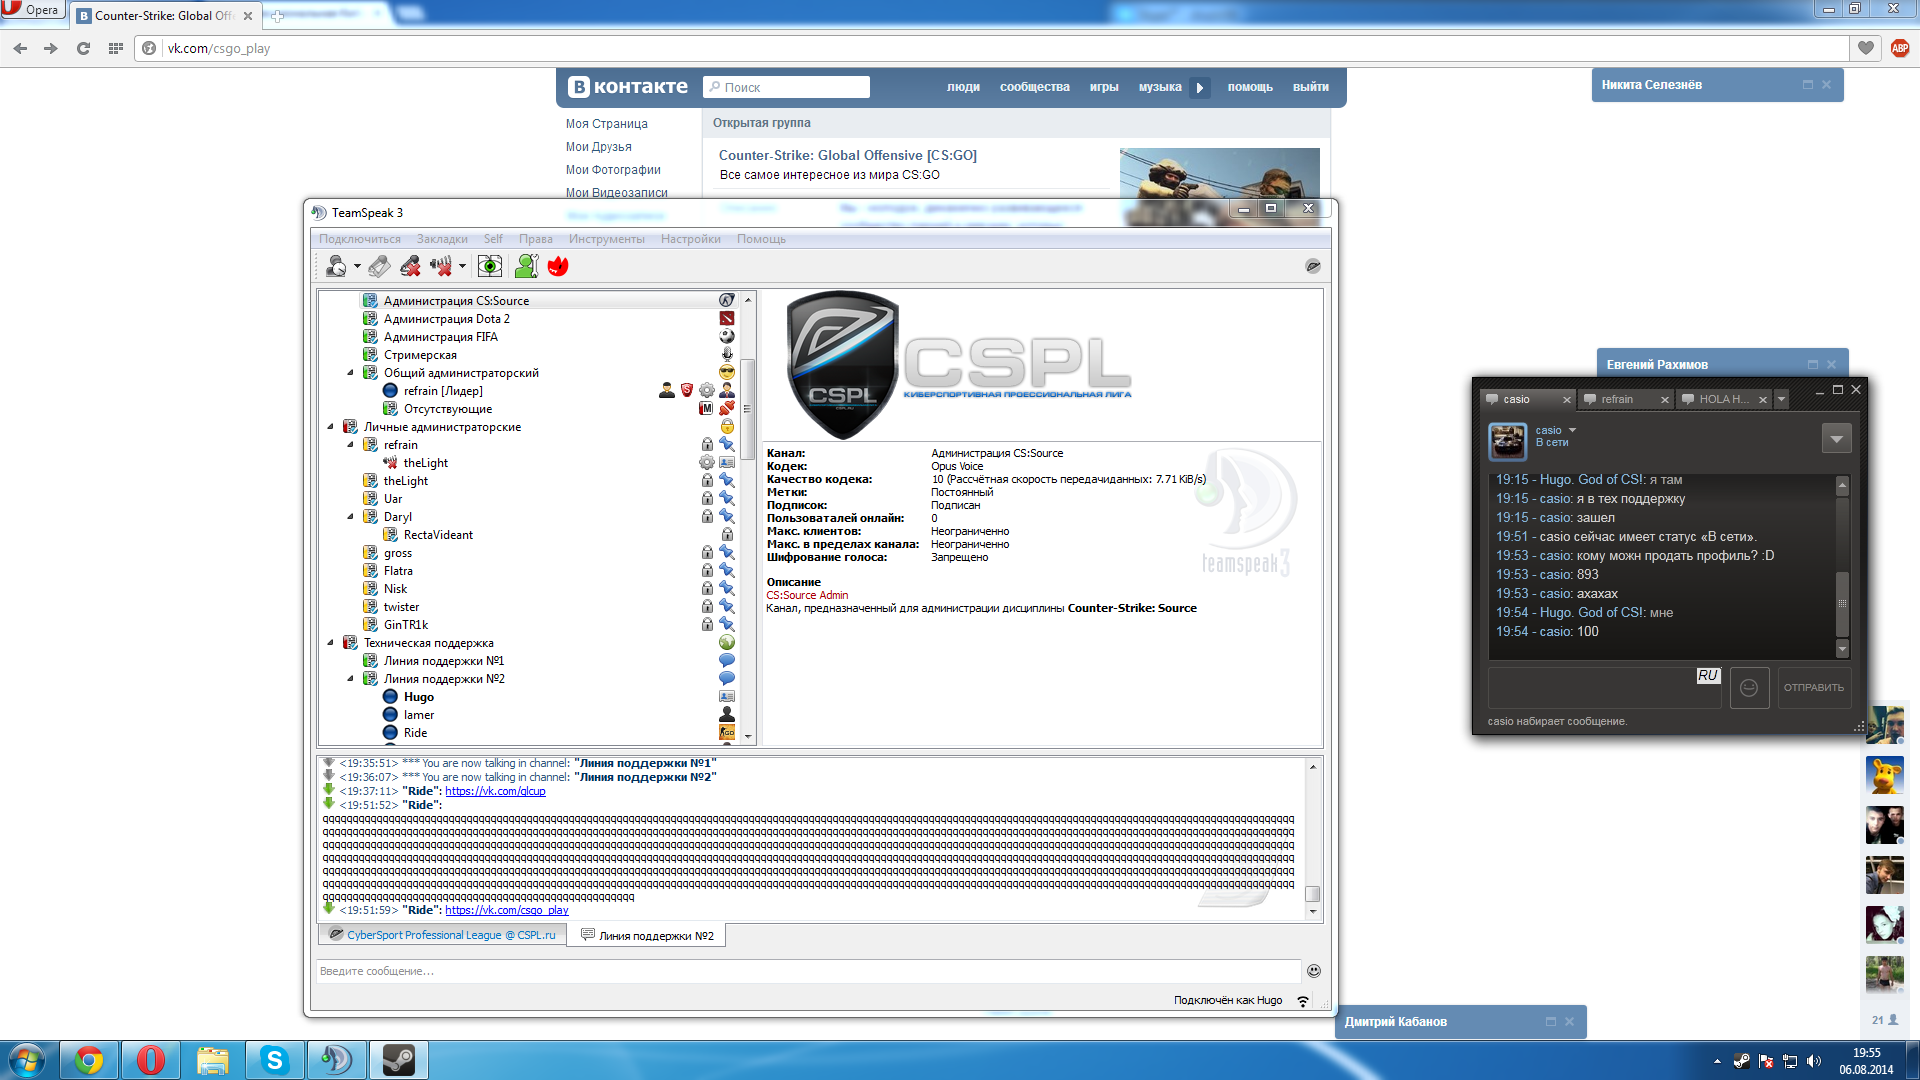Open Настройки menu in TeamSpeak
This screenshot has height=1080, width=1920.
(690, 239)
